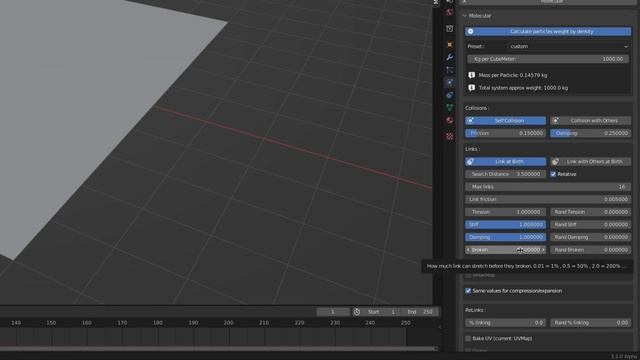Open the Collection properties tab
The width and height of the screenshot is (640, 360).
point(449,29)
